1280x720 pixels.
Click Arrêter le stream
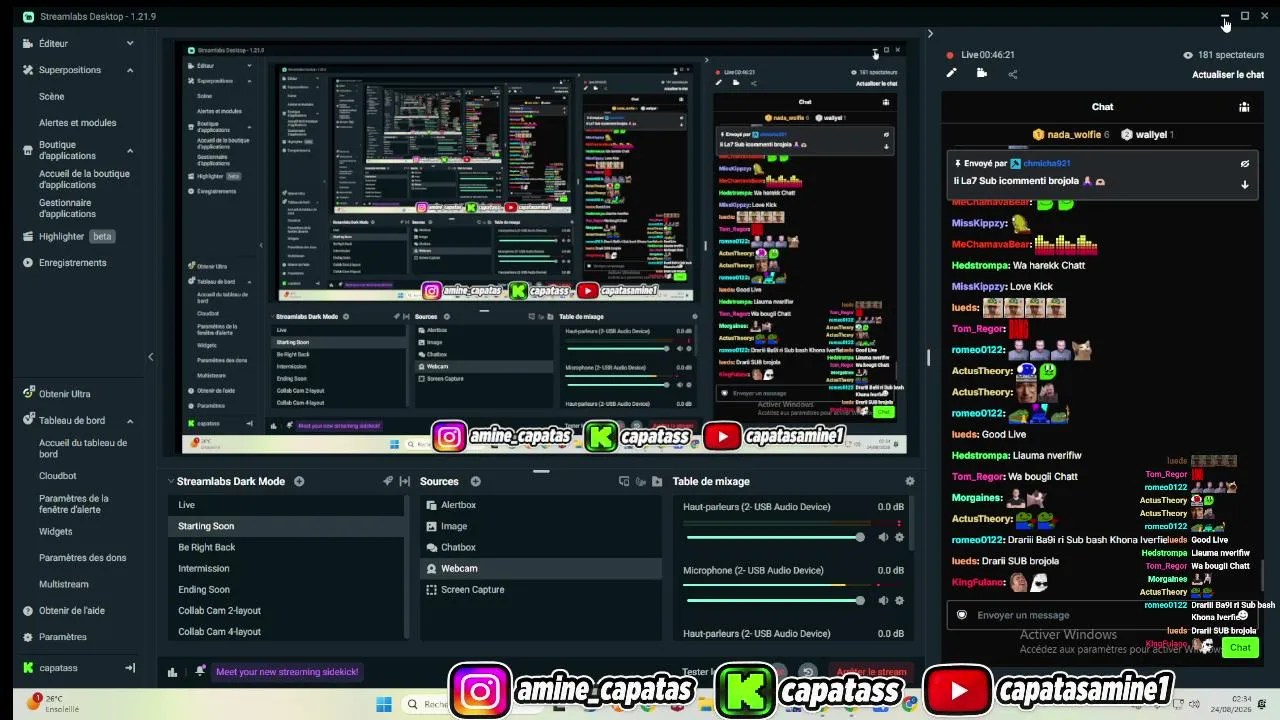[872, 672]
